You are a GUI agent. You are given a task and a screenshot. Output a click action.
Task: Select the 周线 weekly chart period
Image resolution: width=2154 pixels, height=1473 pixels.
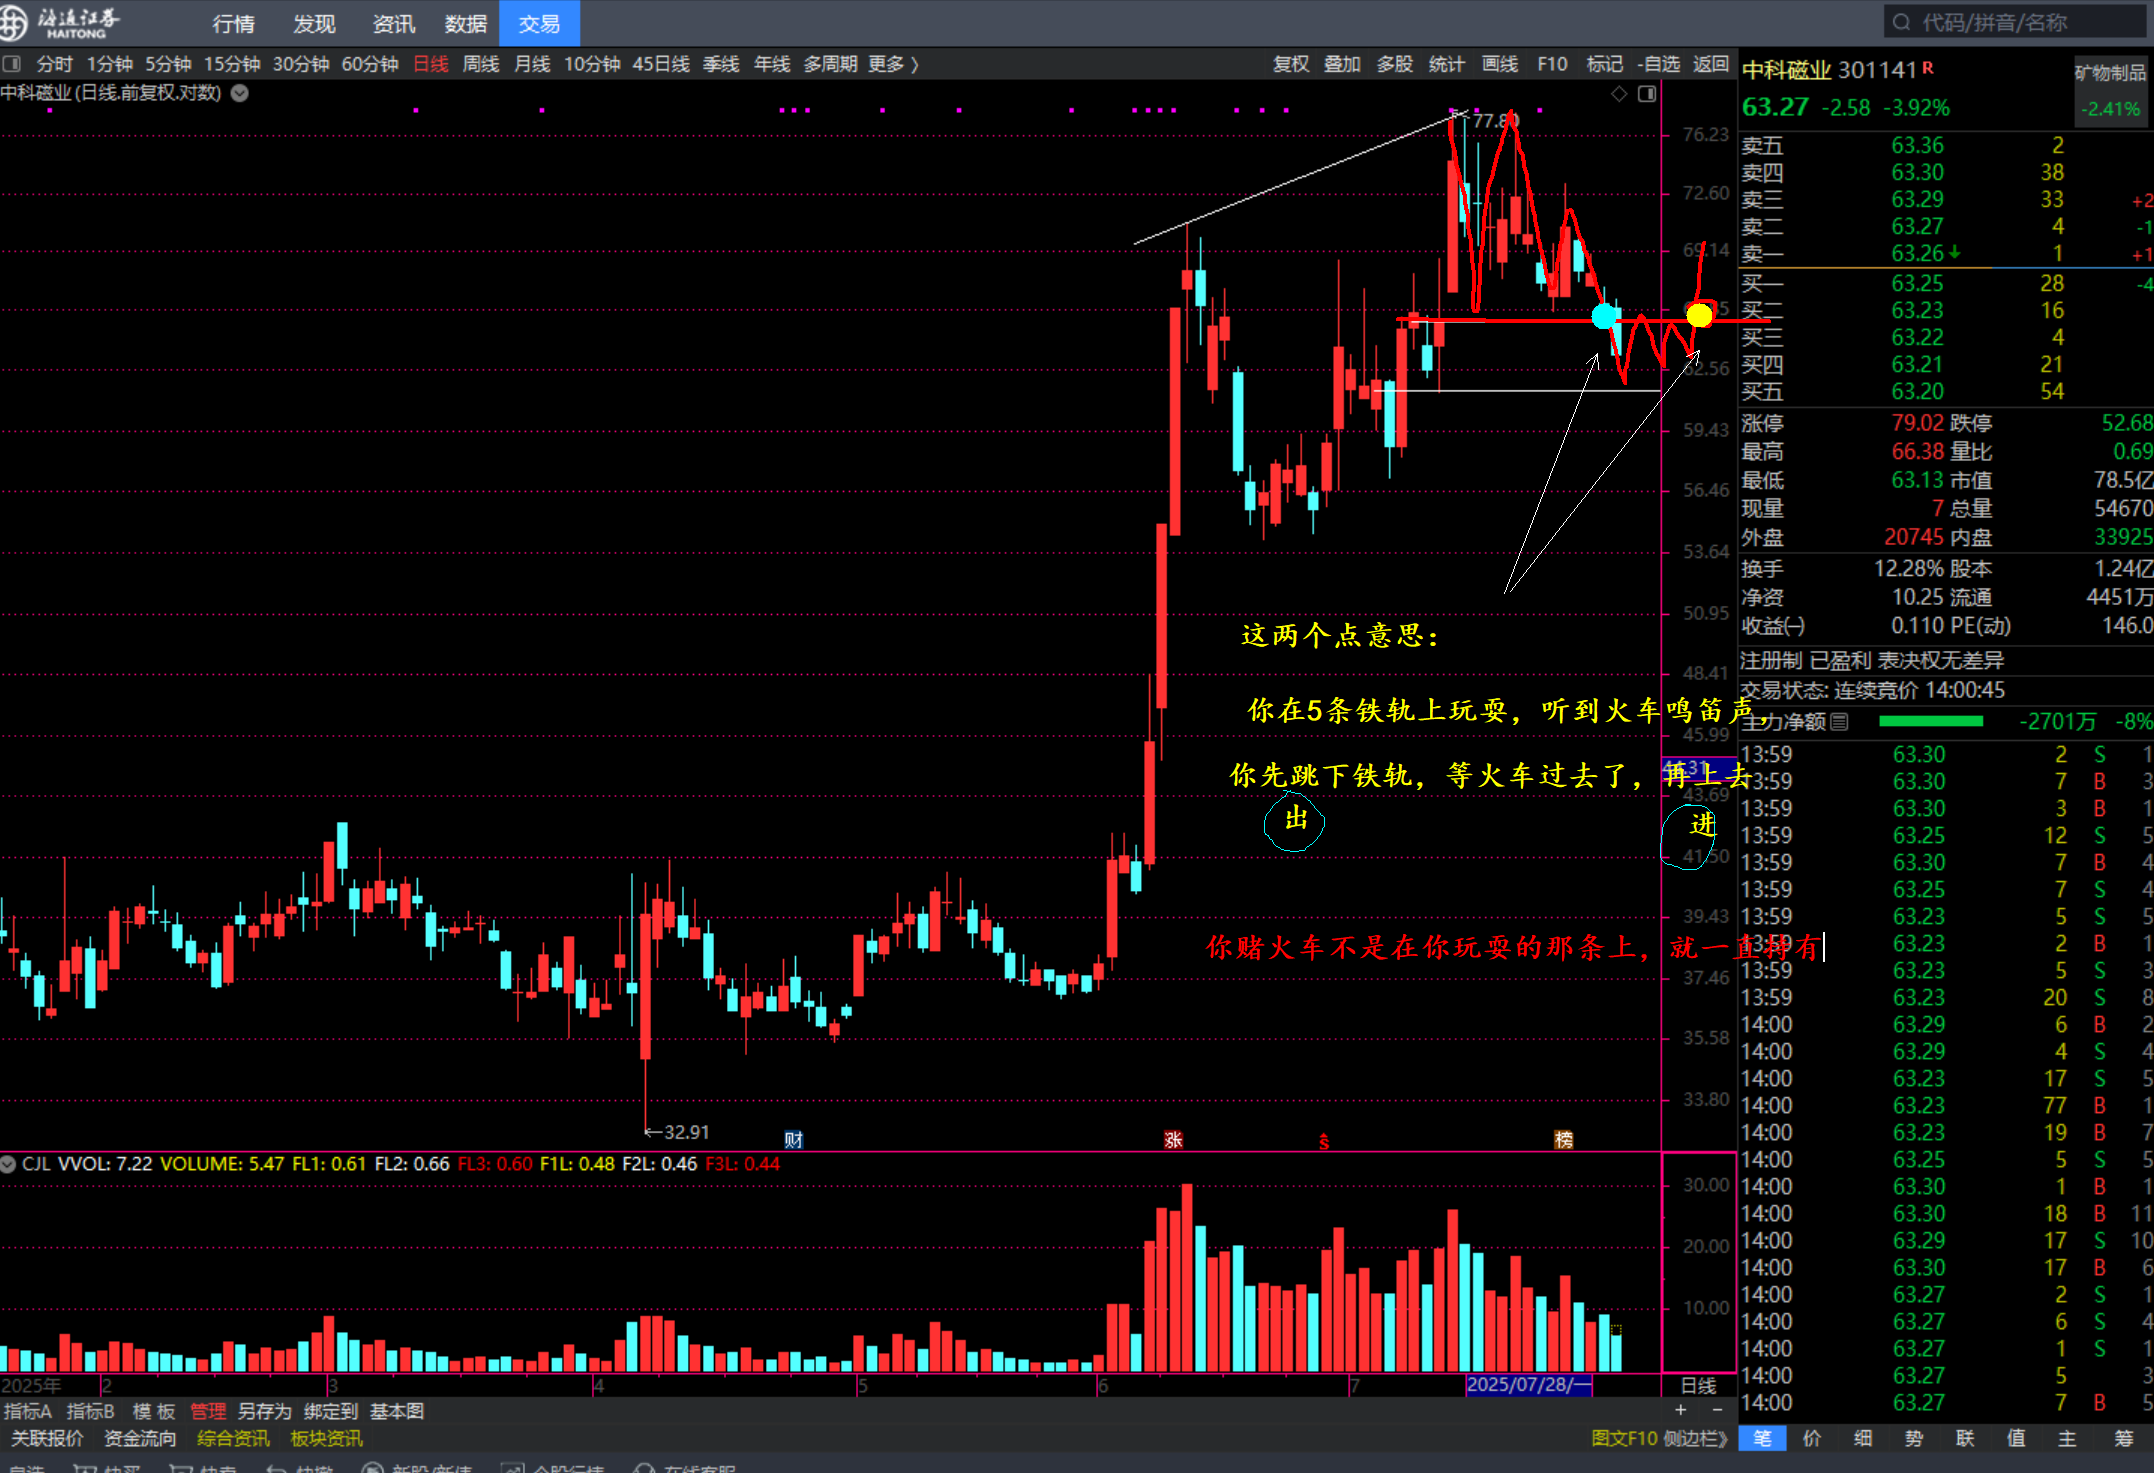click(x=481, y=64)
